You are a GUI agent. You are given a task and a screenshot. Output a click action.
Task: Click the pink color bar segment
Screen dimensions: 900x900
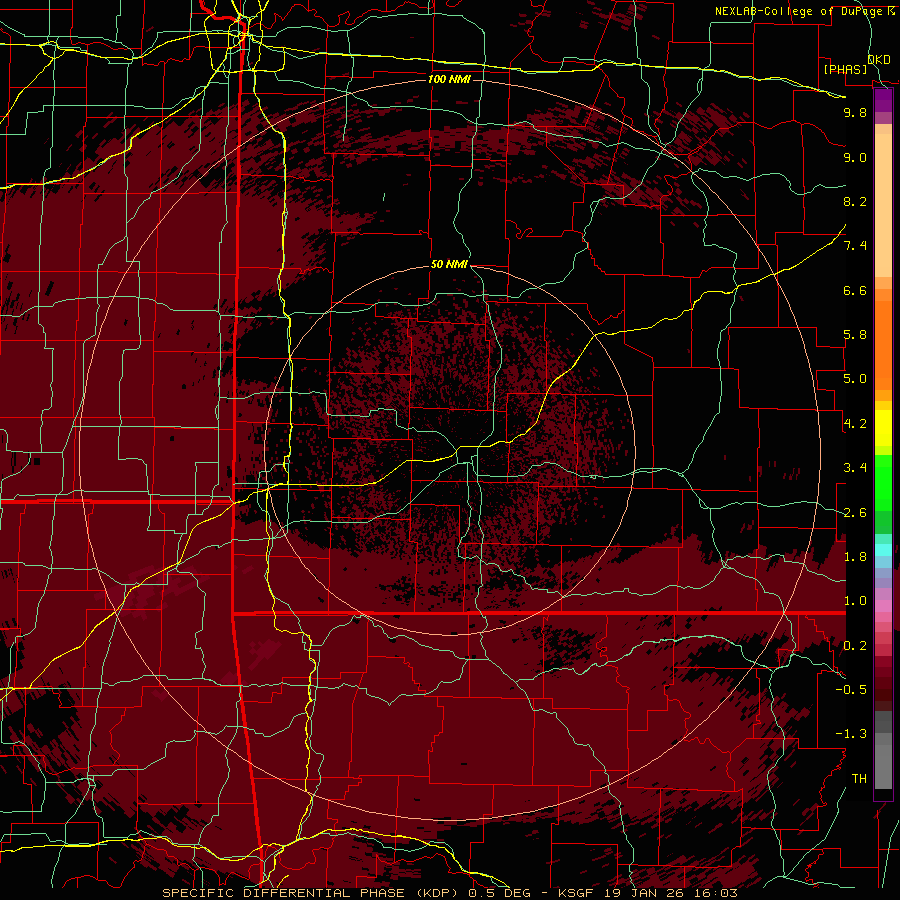click(x=883, y=606)
